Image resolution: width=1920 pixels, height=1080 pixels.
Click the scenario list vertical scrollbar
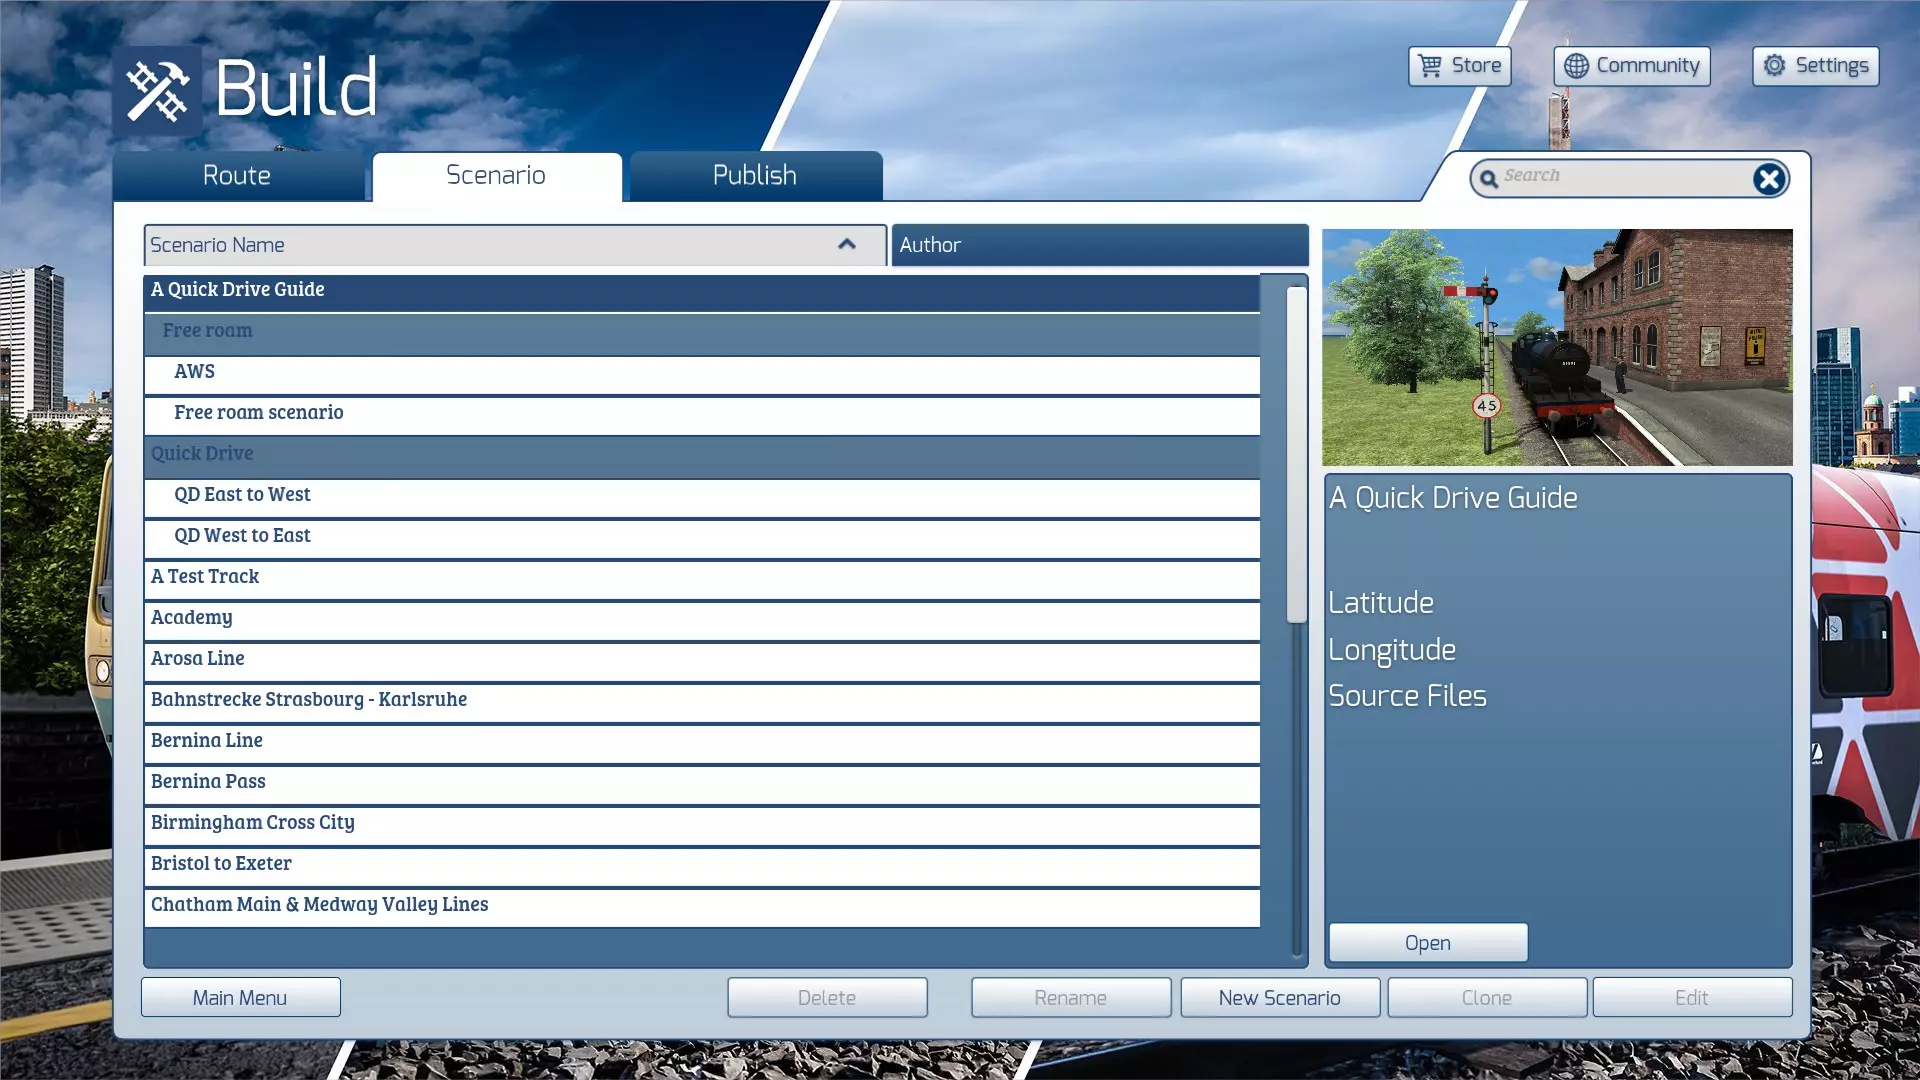[1296, 455]
